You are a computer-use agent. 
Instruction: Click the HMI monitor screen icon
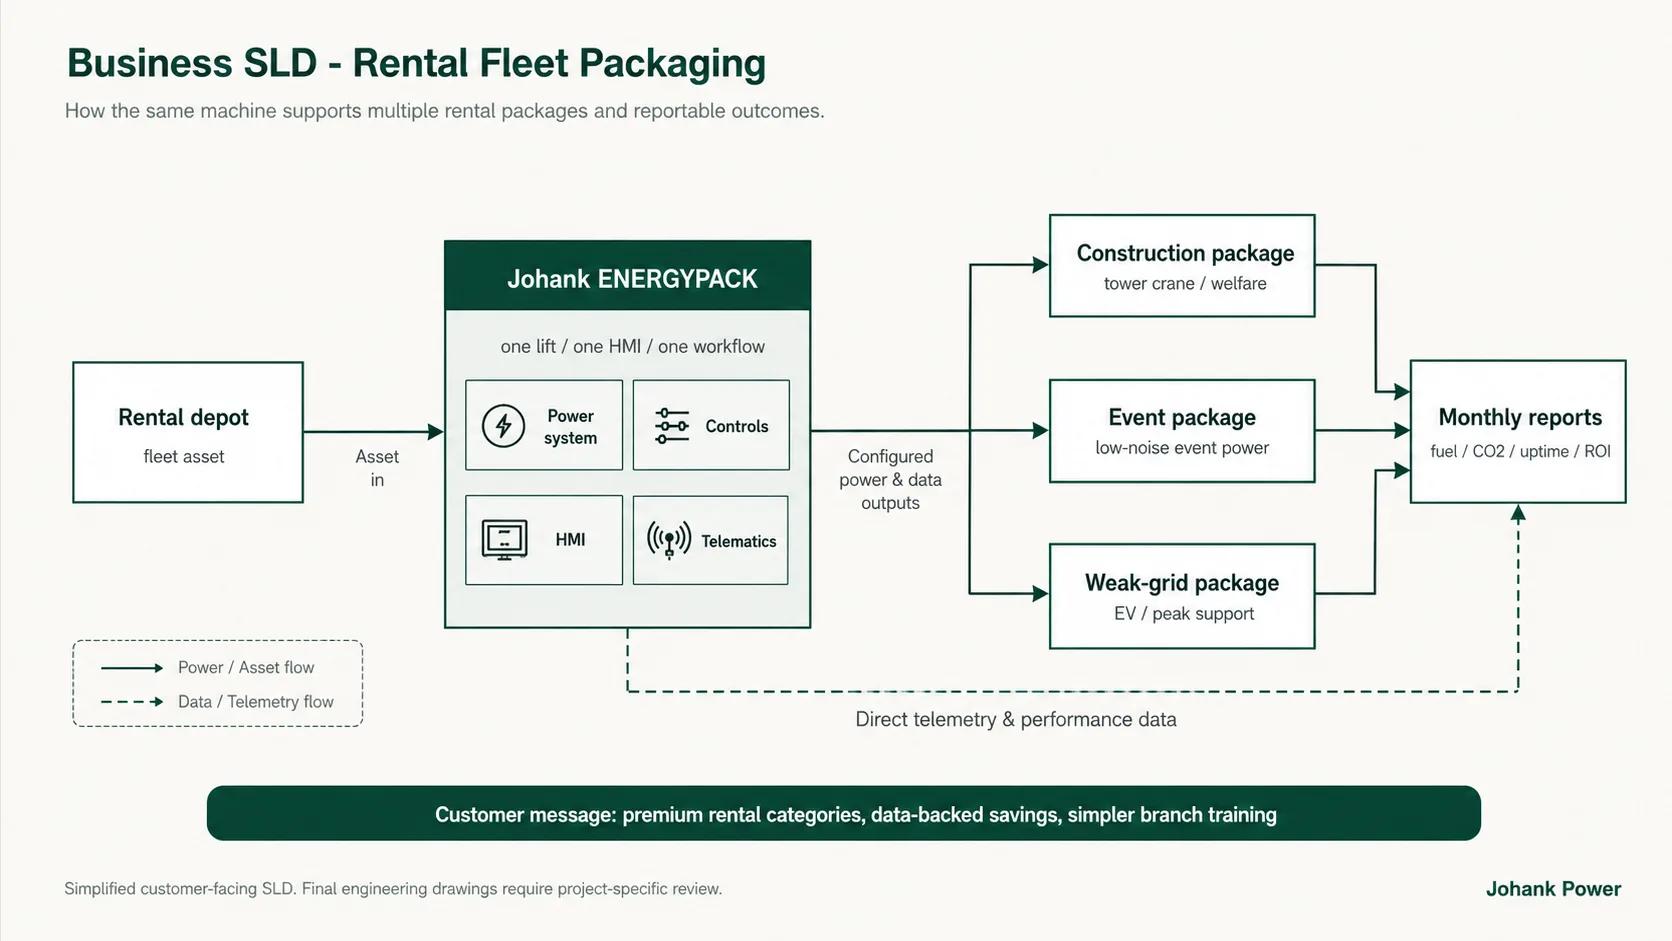pyautogui.click(x=504, y=540)
